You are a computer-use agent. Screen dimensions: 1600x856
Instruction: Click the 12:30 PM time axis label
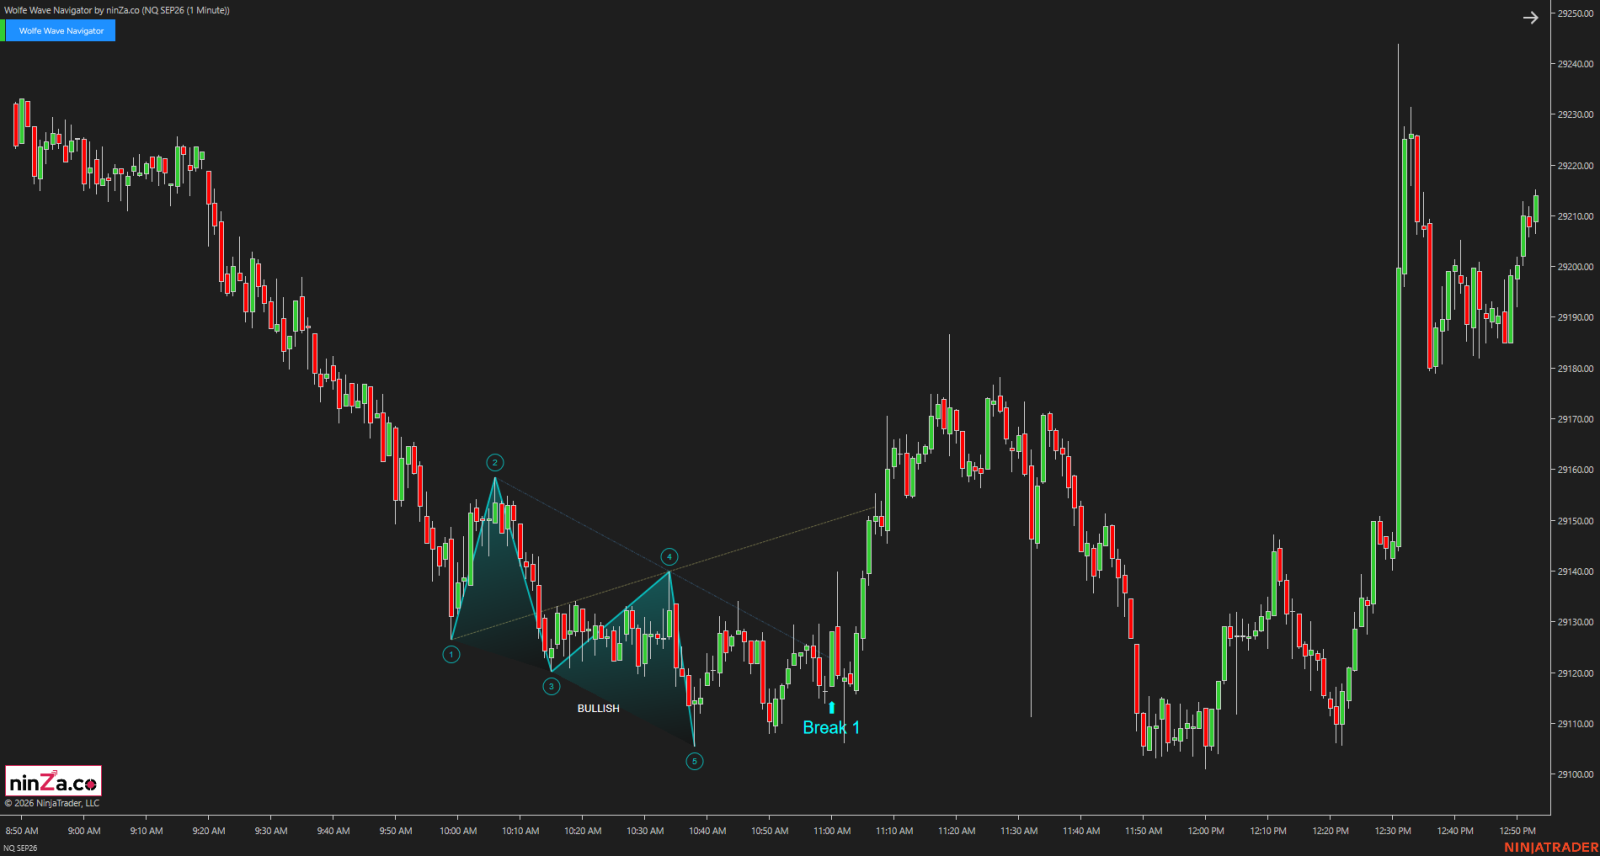[1393, 831]
